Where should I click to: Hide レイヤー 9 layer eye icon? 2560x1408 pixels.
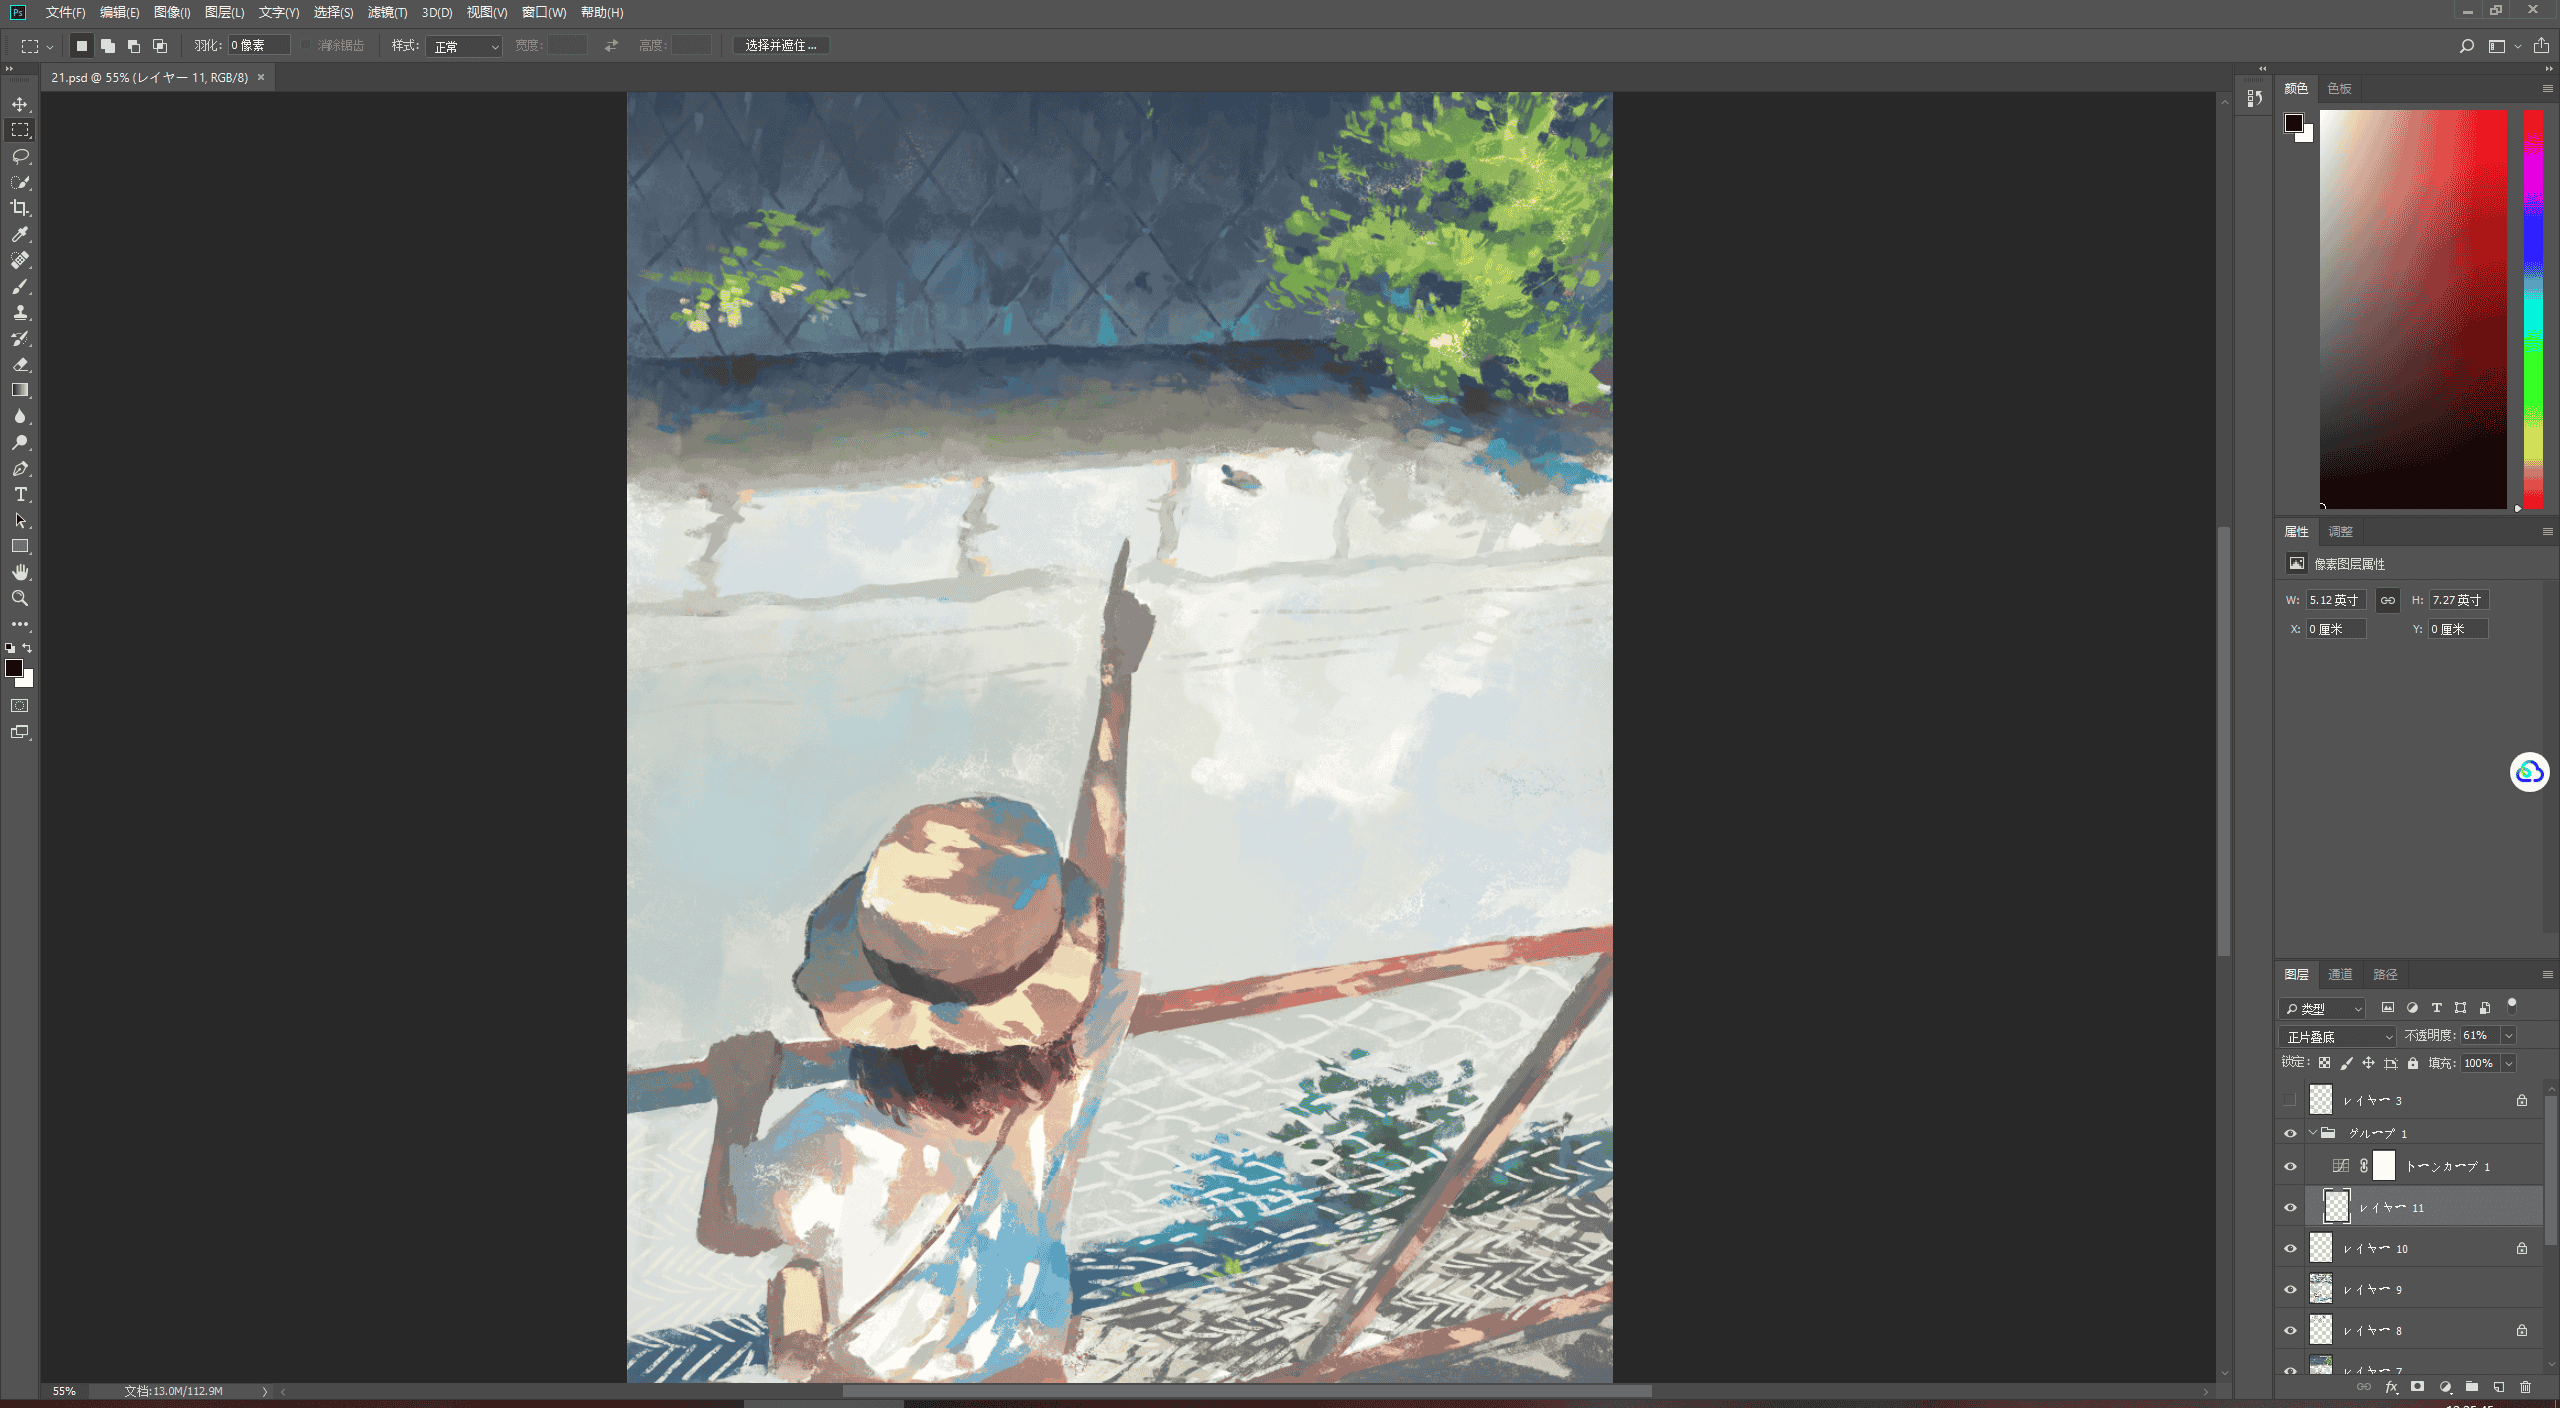click(x=2290, y=1289)
